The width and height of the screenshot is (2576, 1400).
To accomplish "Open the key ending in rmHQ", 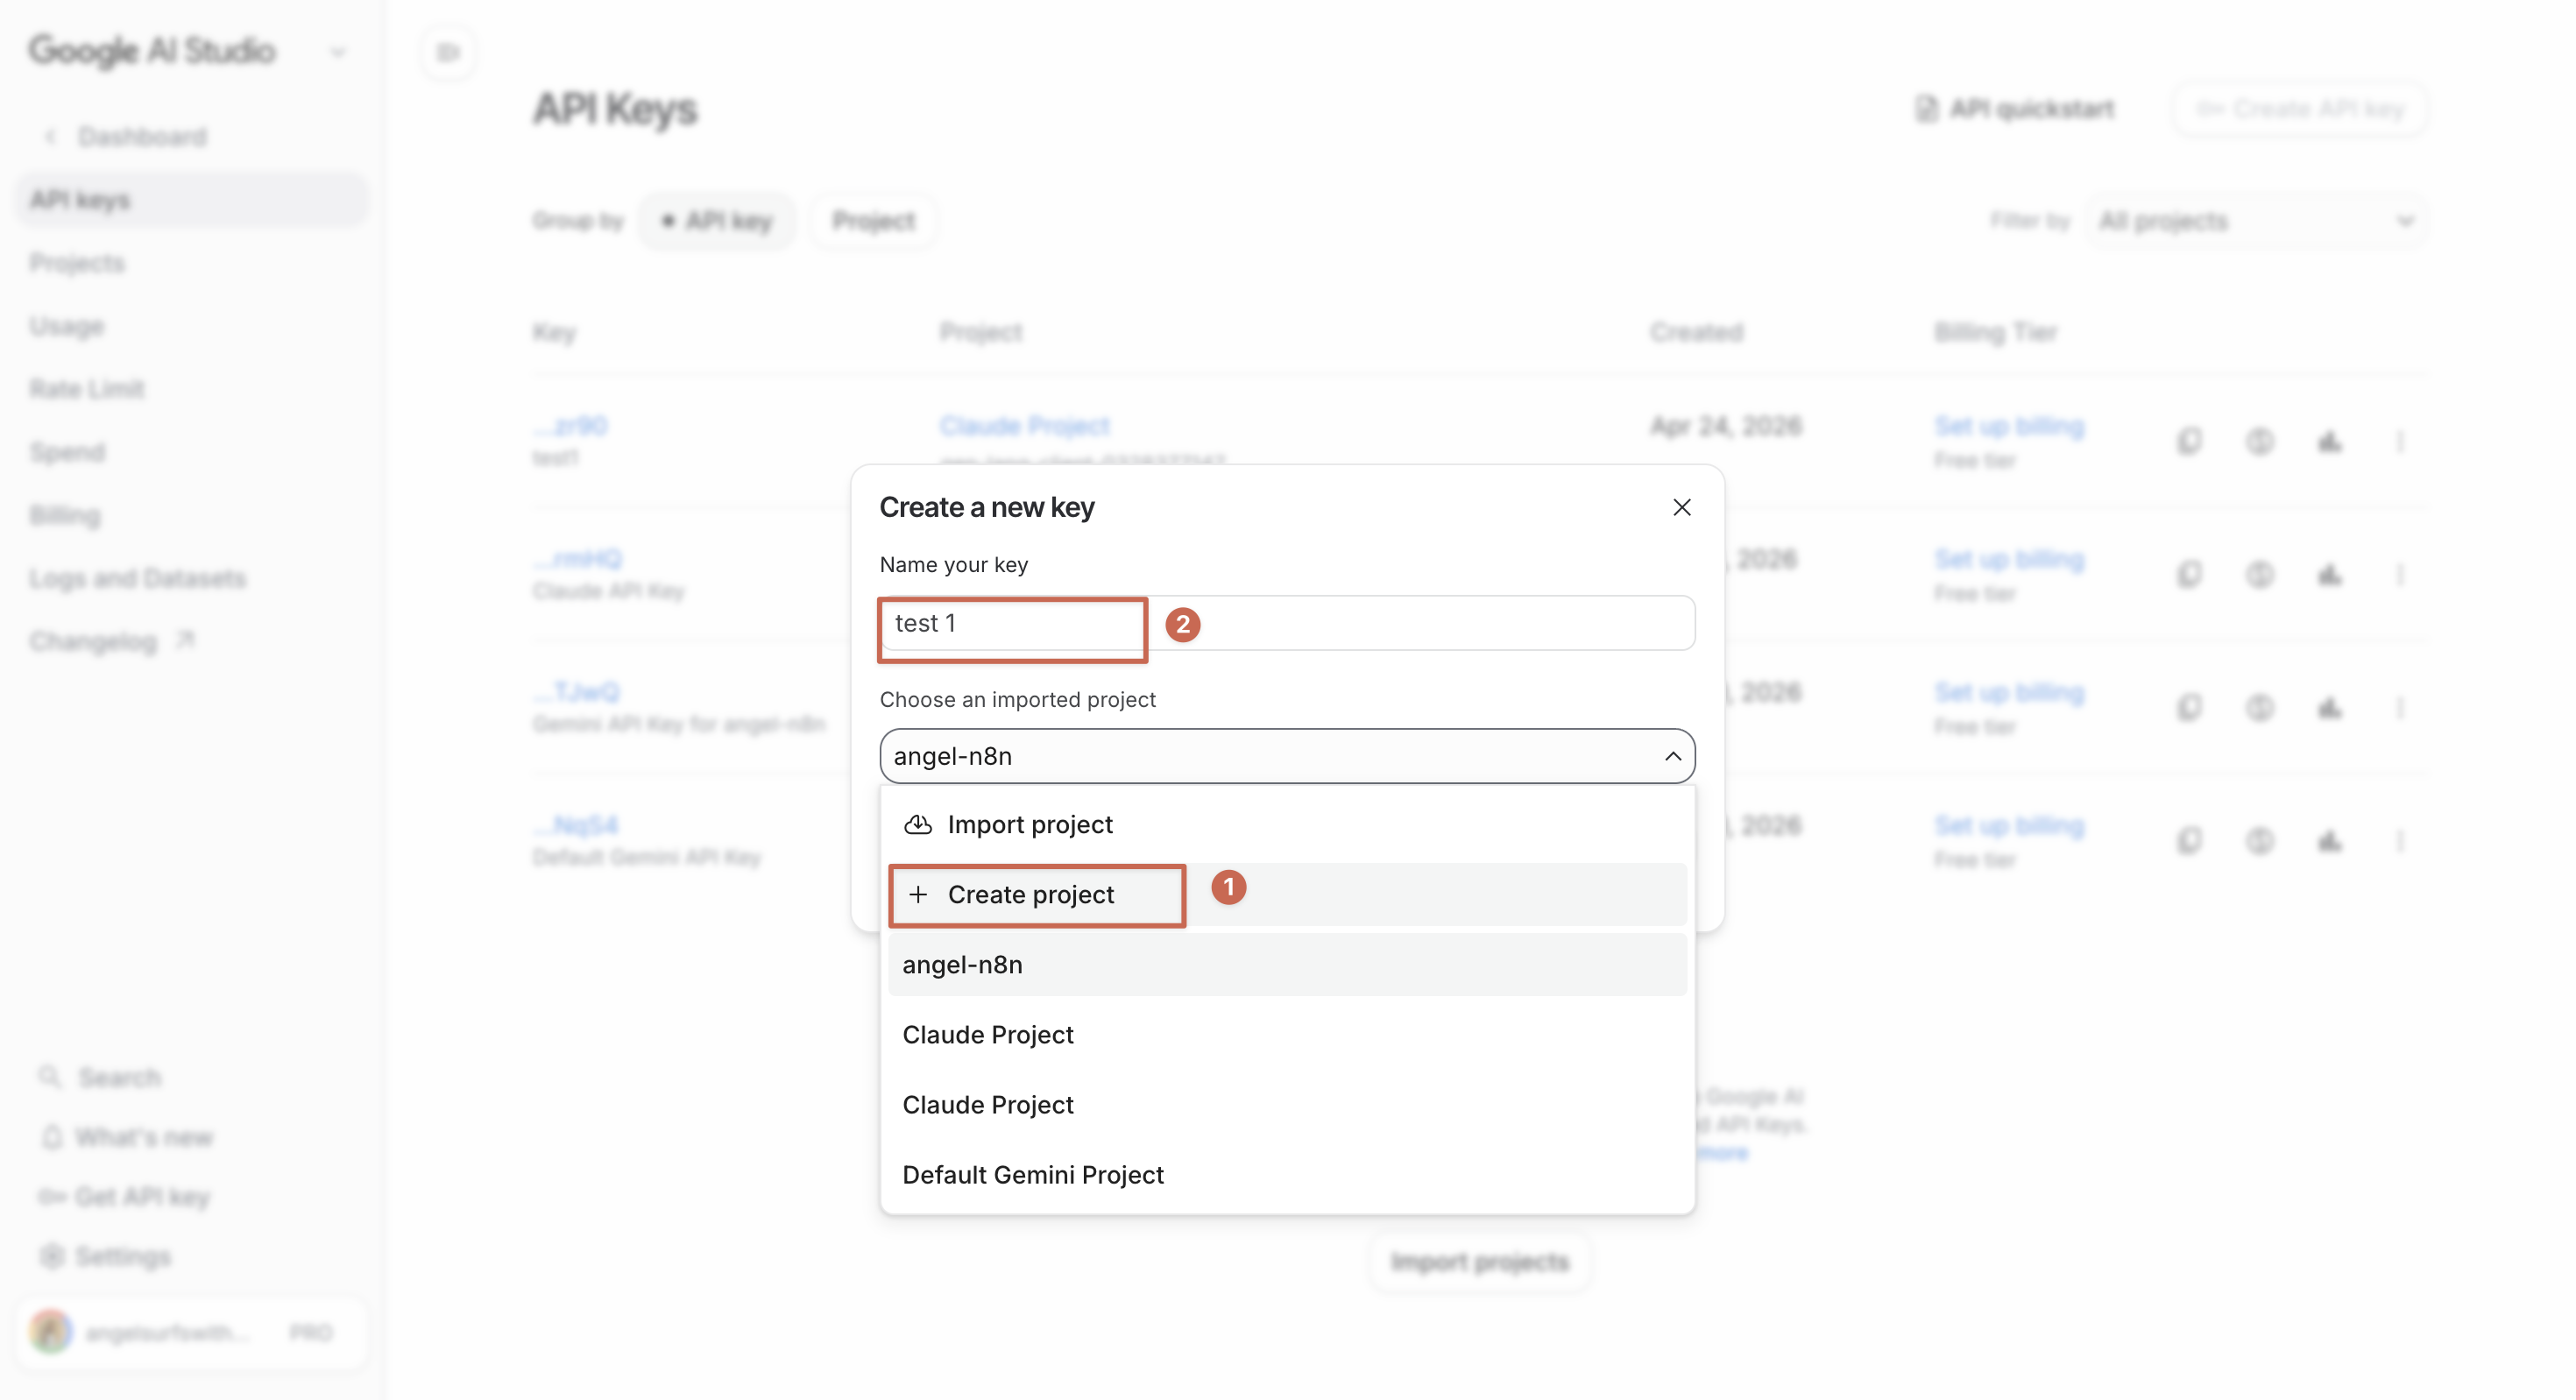I will tap(578, 559).
